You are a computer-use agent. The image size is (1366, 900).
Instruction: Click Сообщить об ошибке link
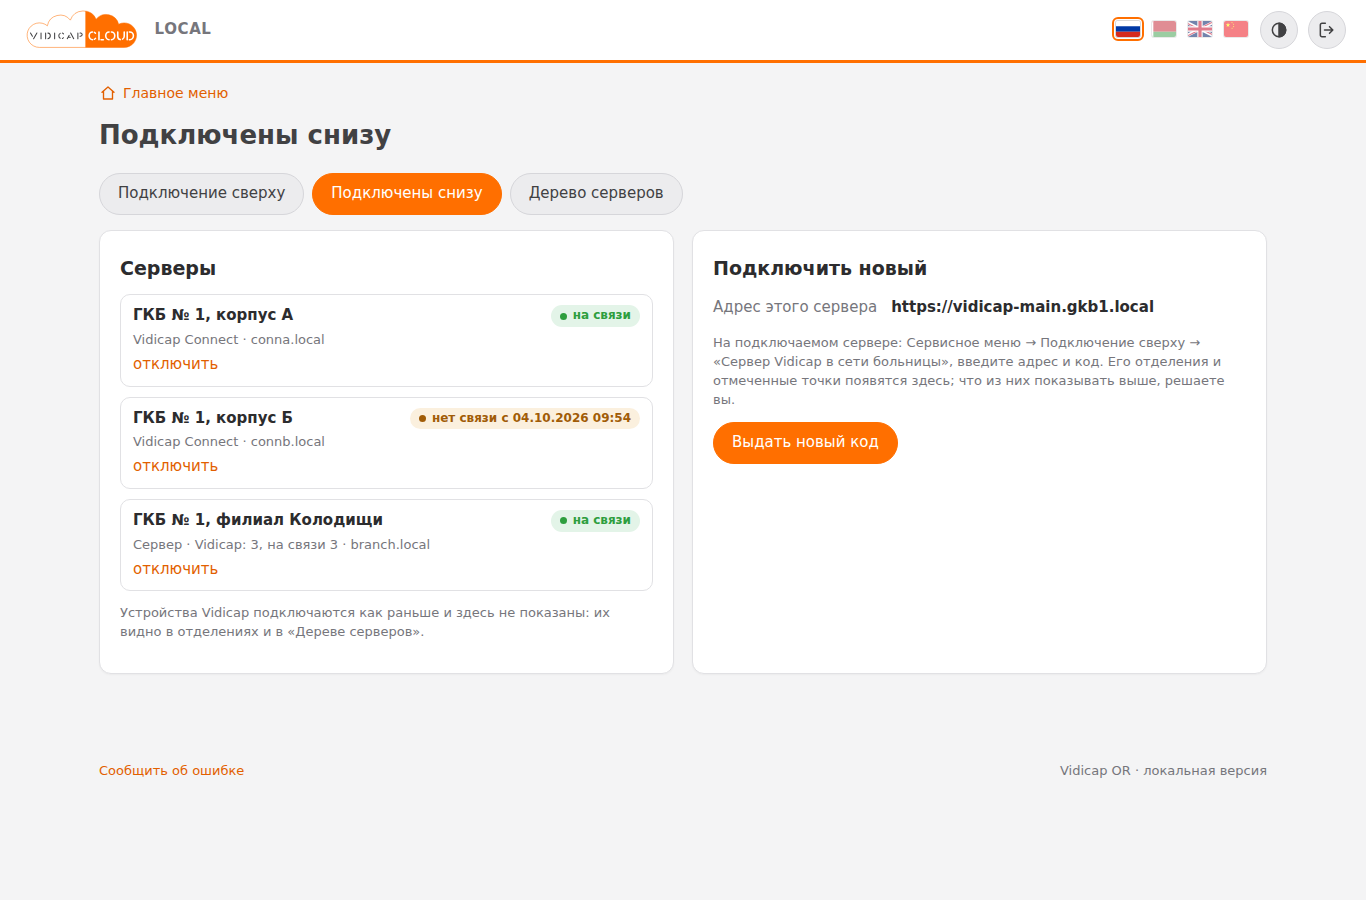[x=171, y=771]
